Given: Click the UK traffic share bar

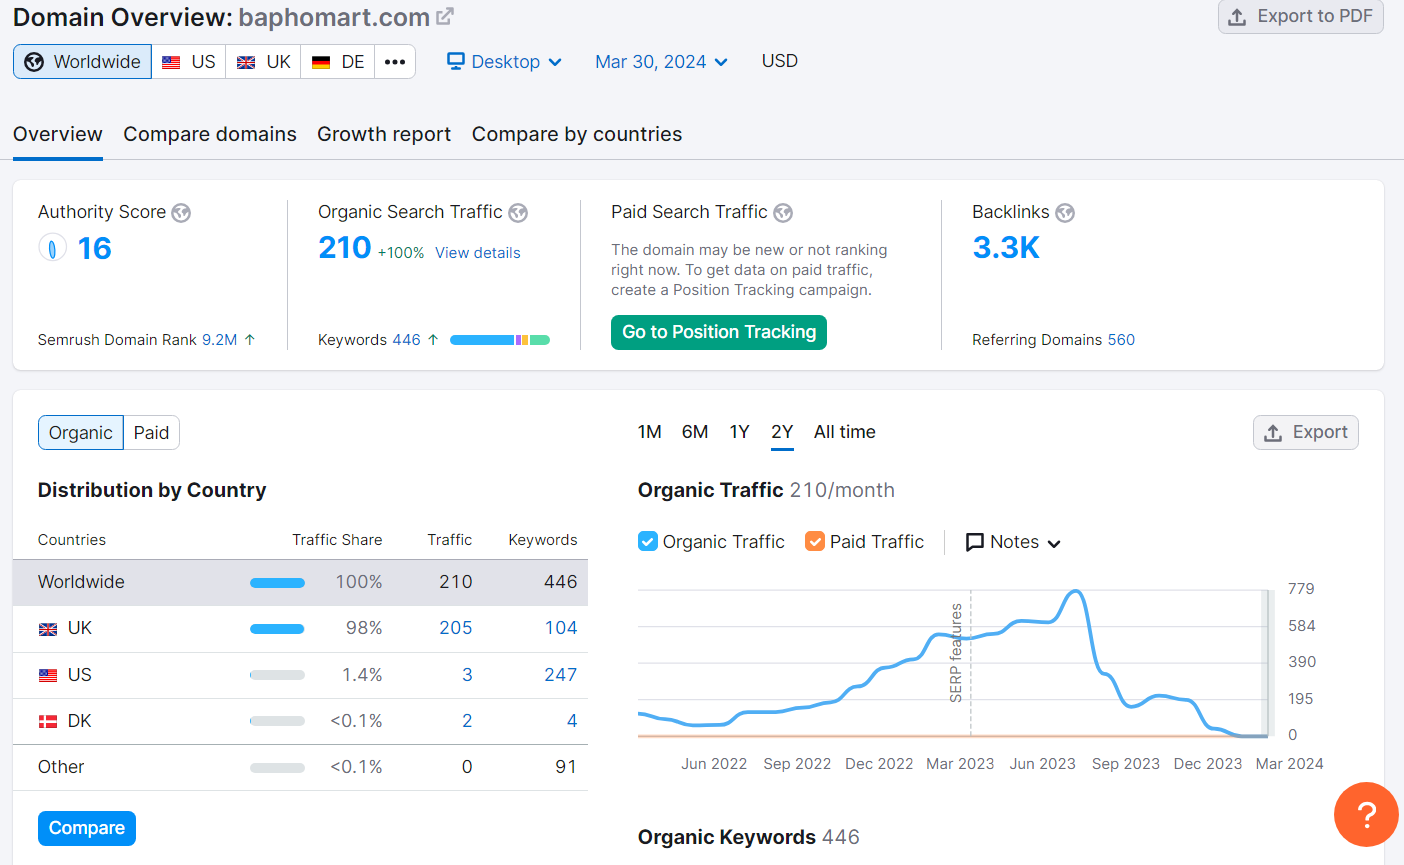Looking at the screenshot, I should click(x=277, y=628).
